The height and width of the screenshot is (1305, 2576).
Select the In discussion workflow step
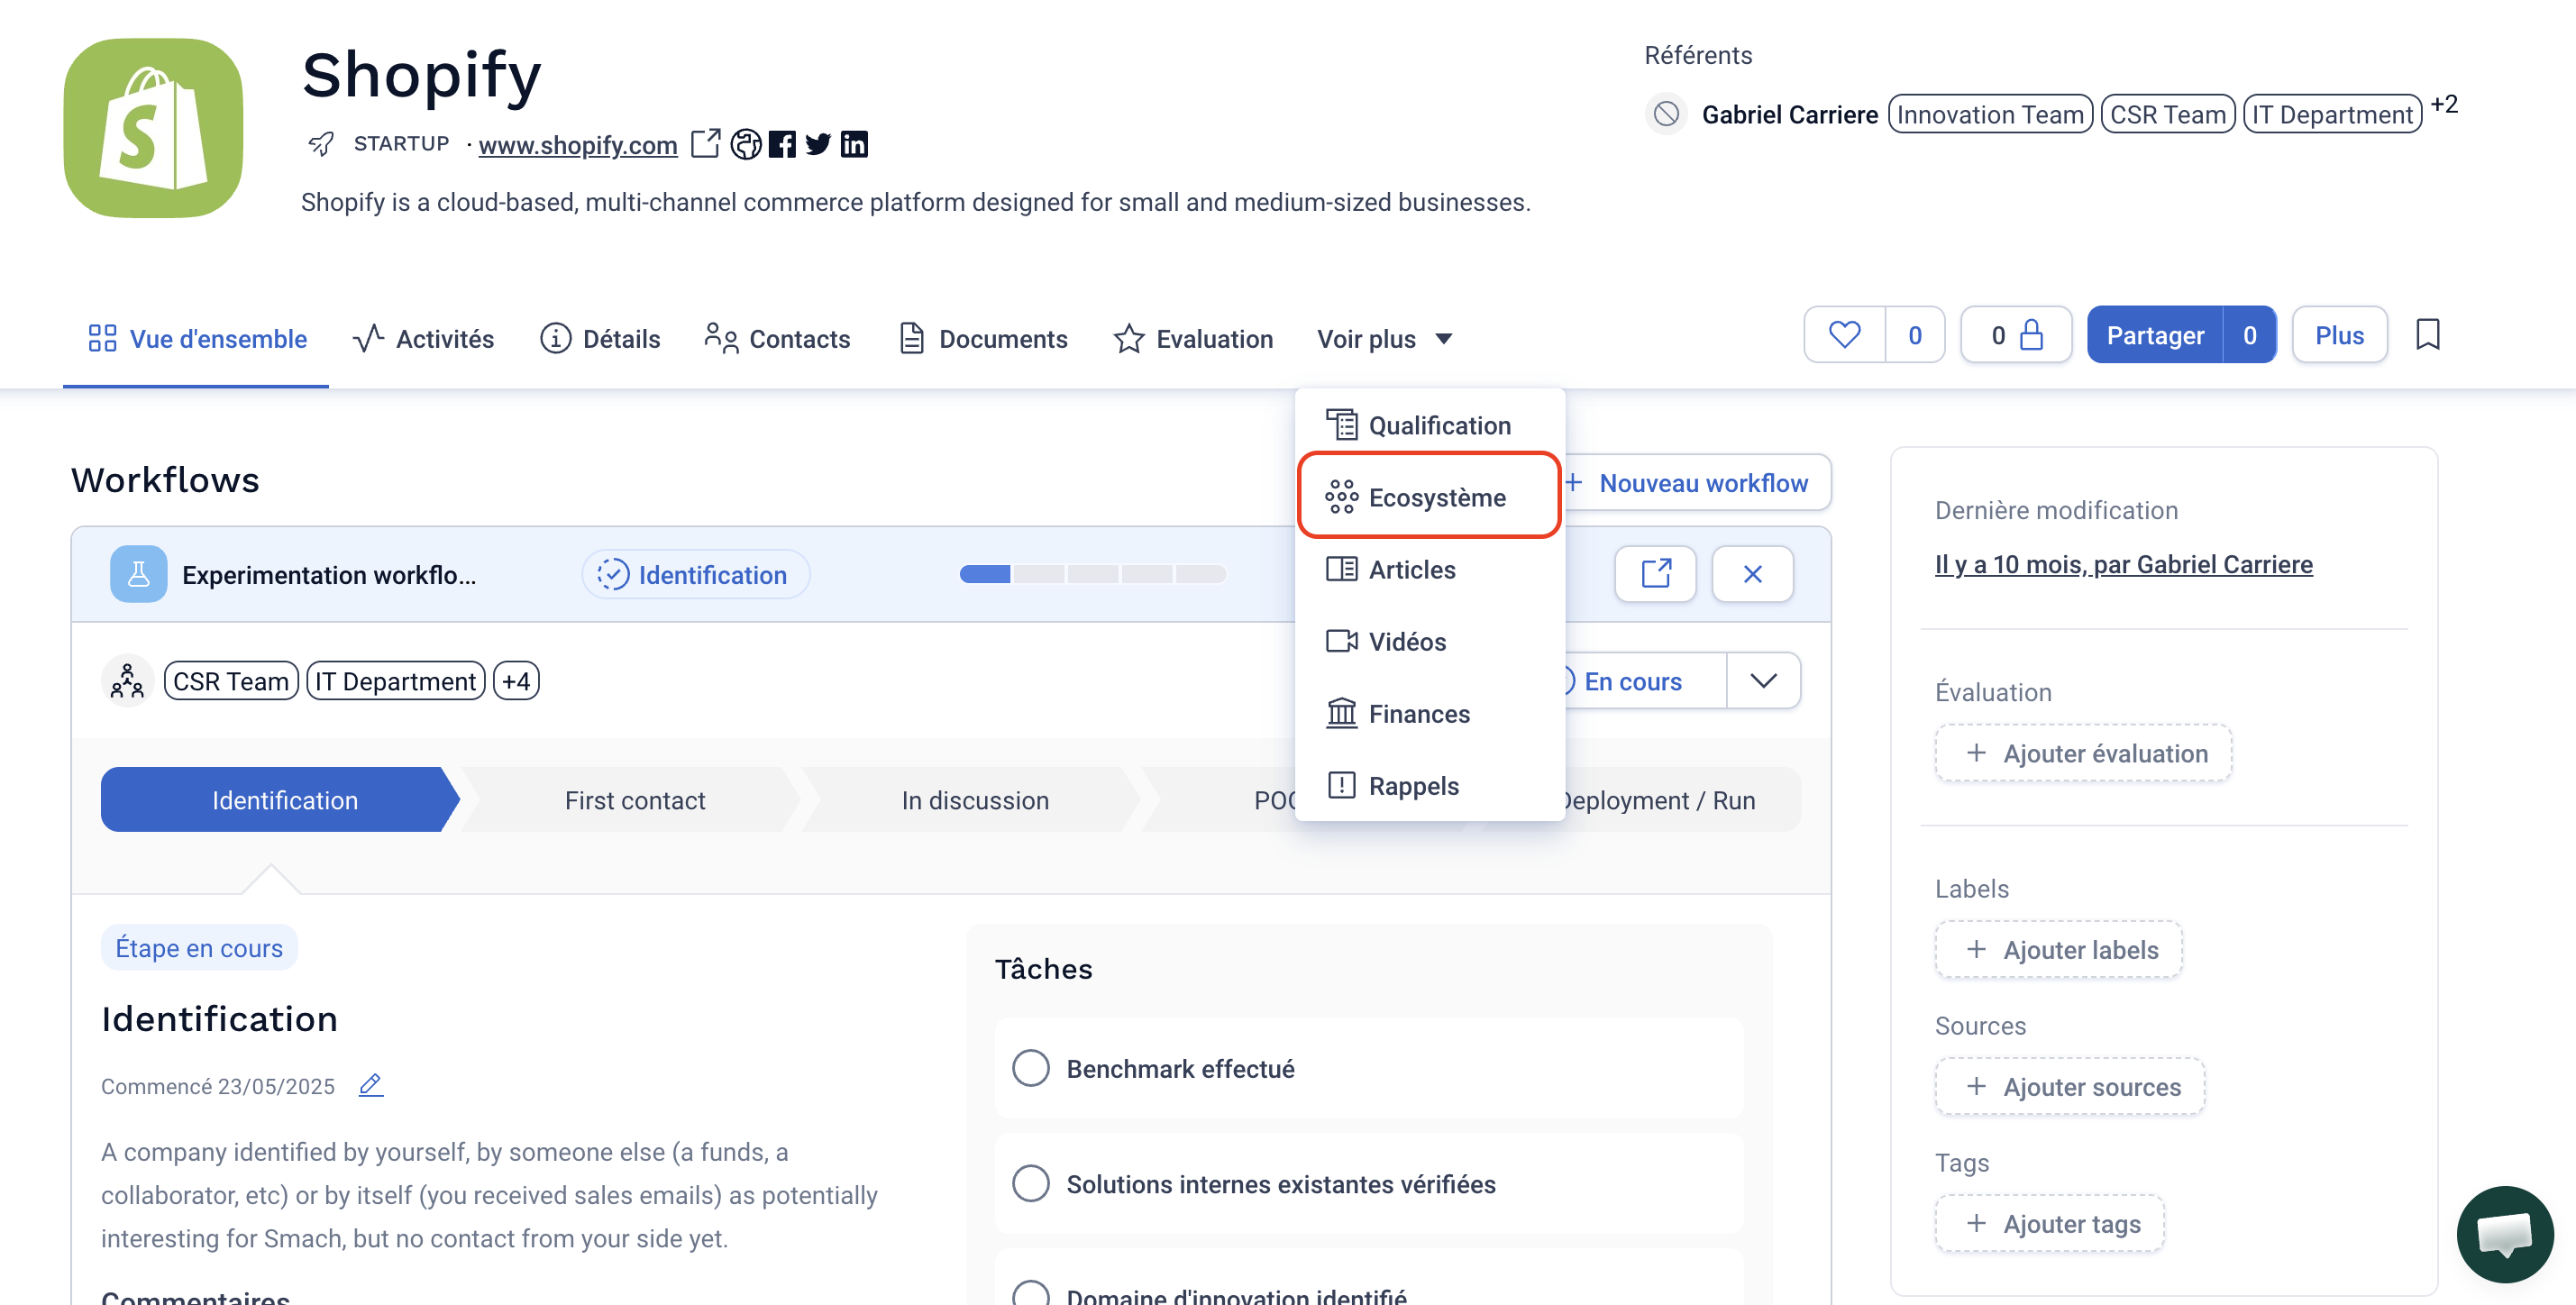tap(975, 800)
